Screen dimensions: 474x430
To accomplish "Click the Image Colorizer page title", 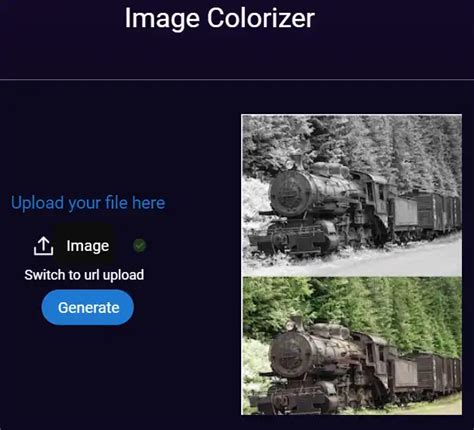I will (x=220, y=18).
